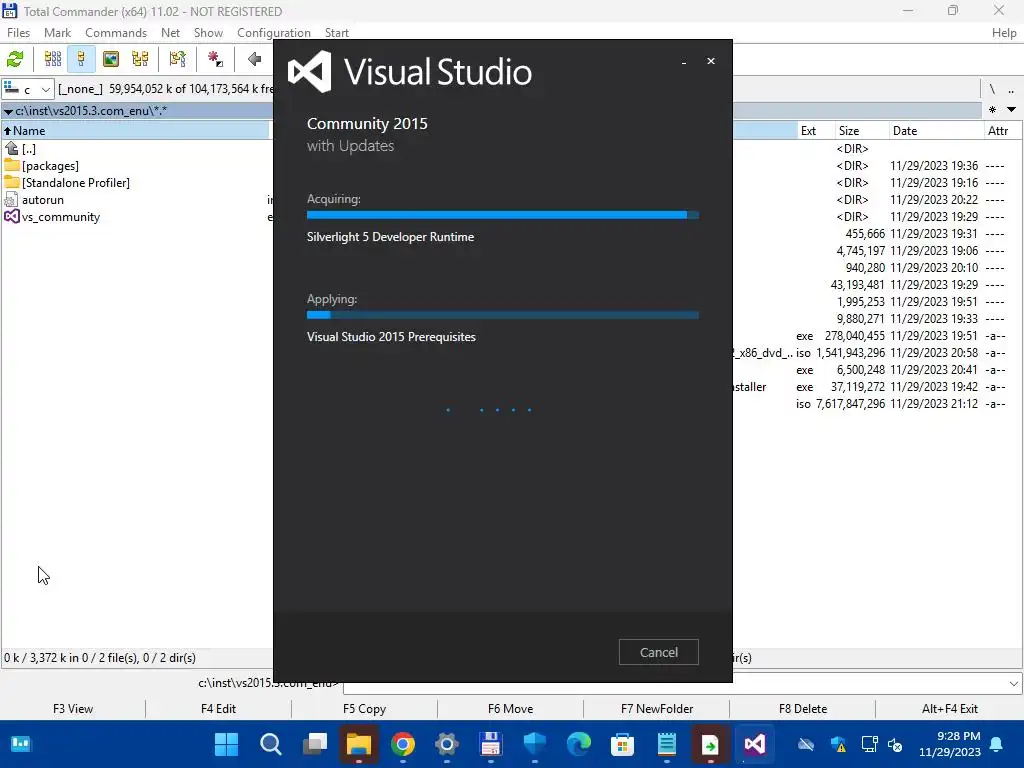The image size is (1024, 768).
Task: Open the Configuration menu
Action: coord(274,33)
